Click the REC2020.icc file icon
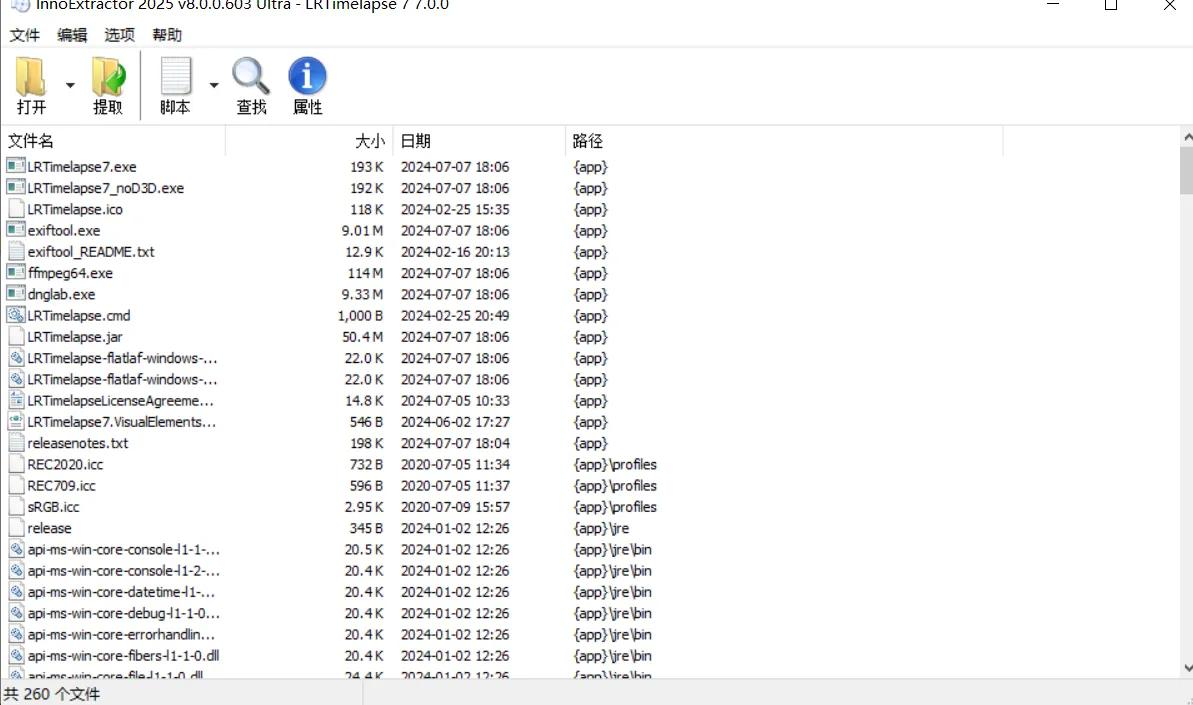Screen dimensions: 1193x705 [15, 464]
